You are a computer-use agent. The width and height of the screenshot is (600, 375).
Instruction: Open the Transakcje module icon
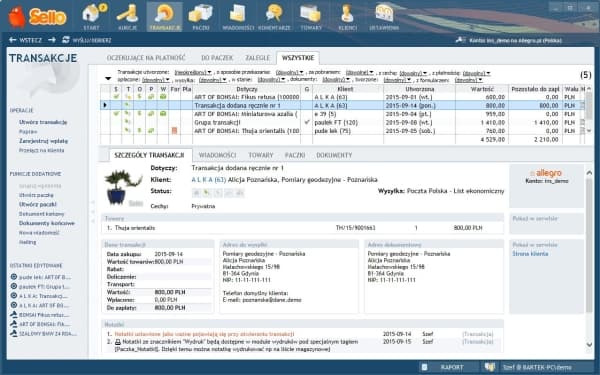(x=165, y=17)
